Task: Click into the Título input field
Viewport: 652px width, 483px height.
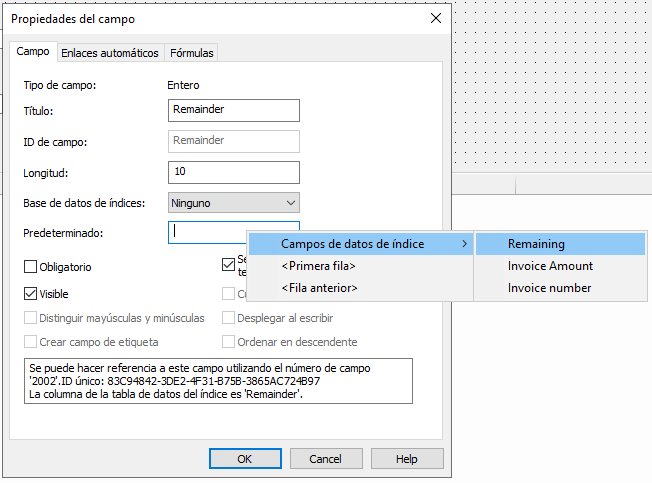Action: pos(234,110)
